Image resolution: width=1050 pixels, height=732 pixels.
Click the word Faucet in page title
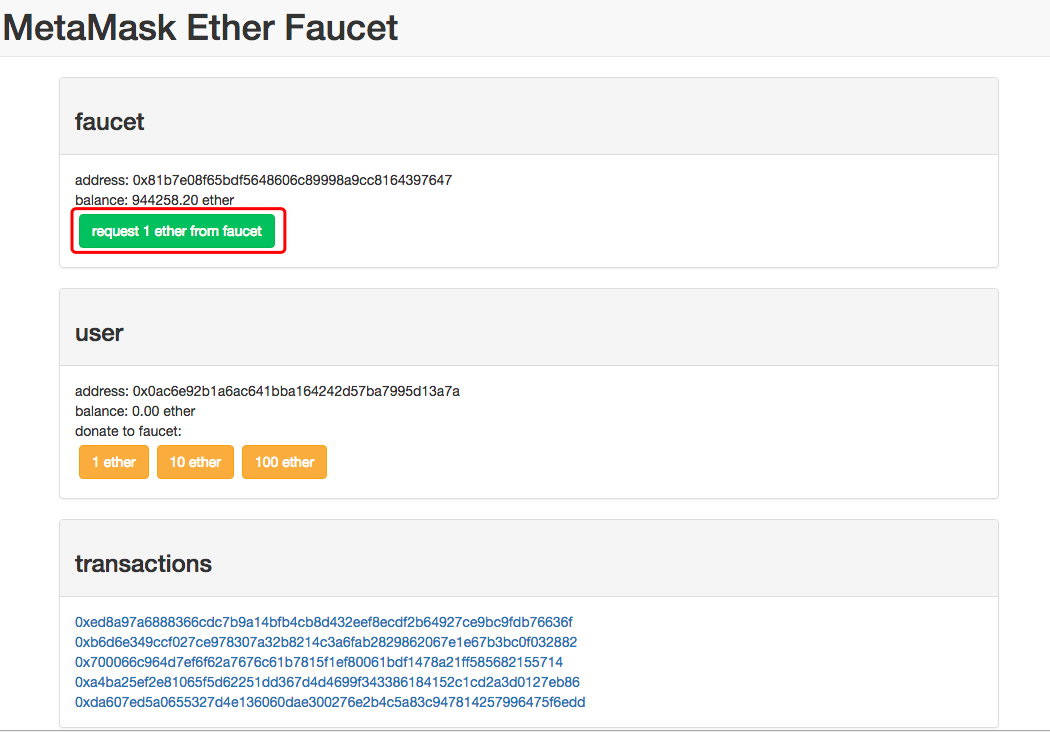341,28
